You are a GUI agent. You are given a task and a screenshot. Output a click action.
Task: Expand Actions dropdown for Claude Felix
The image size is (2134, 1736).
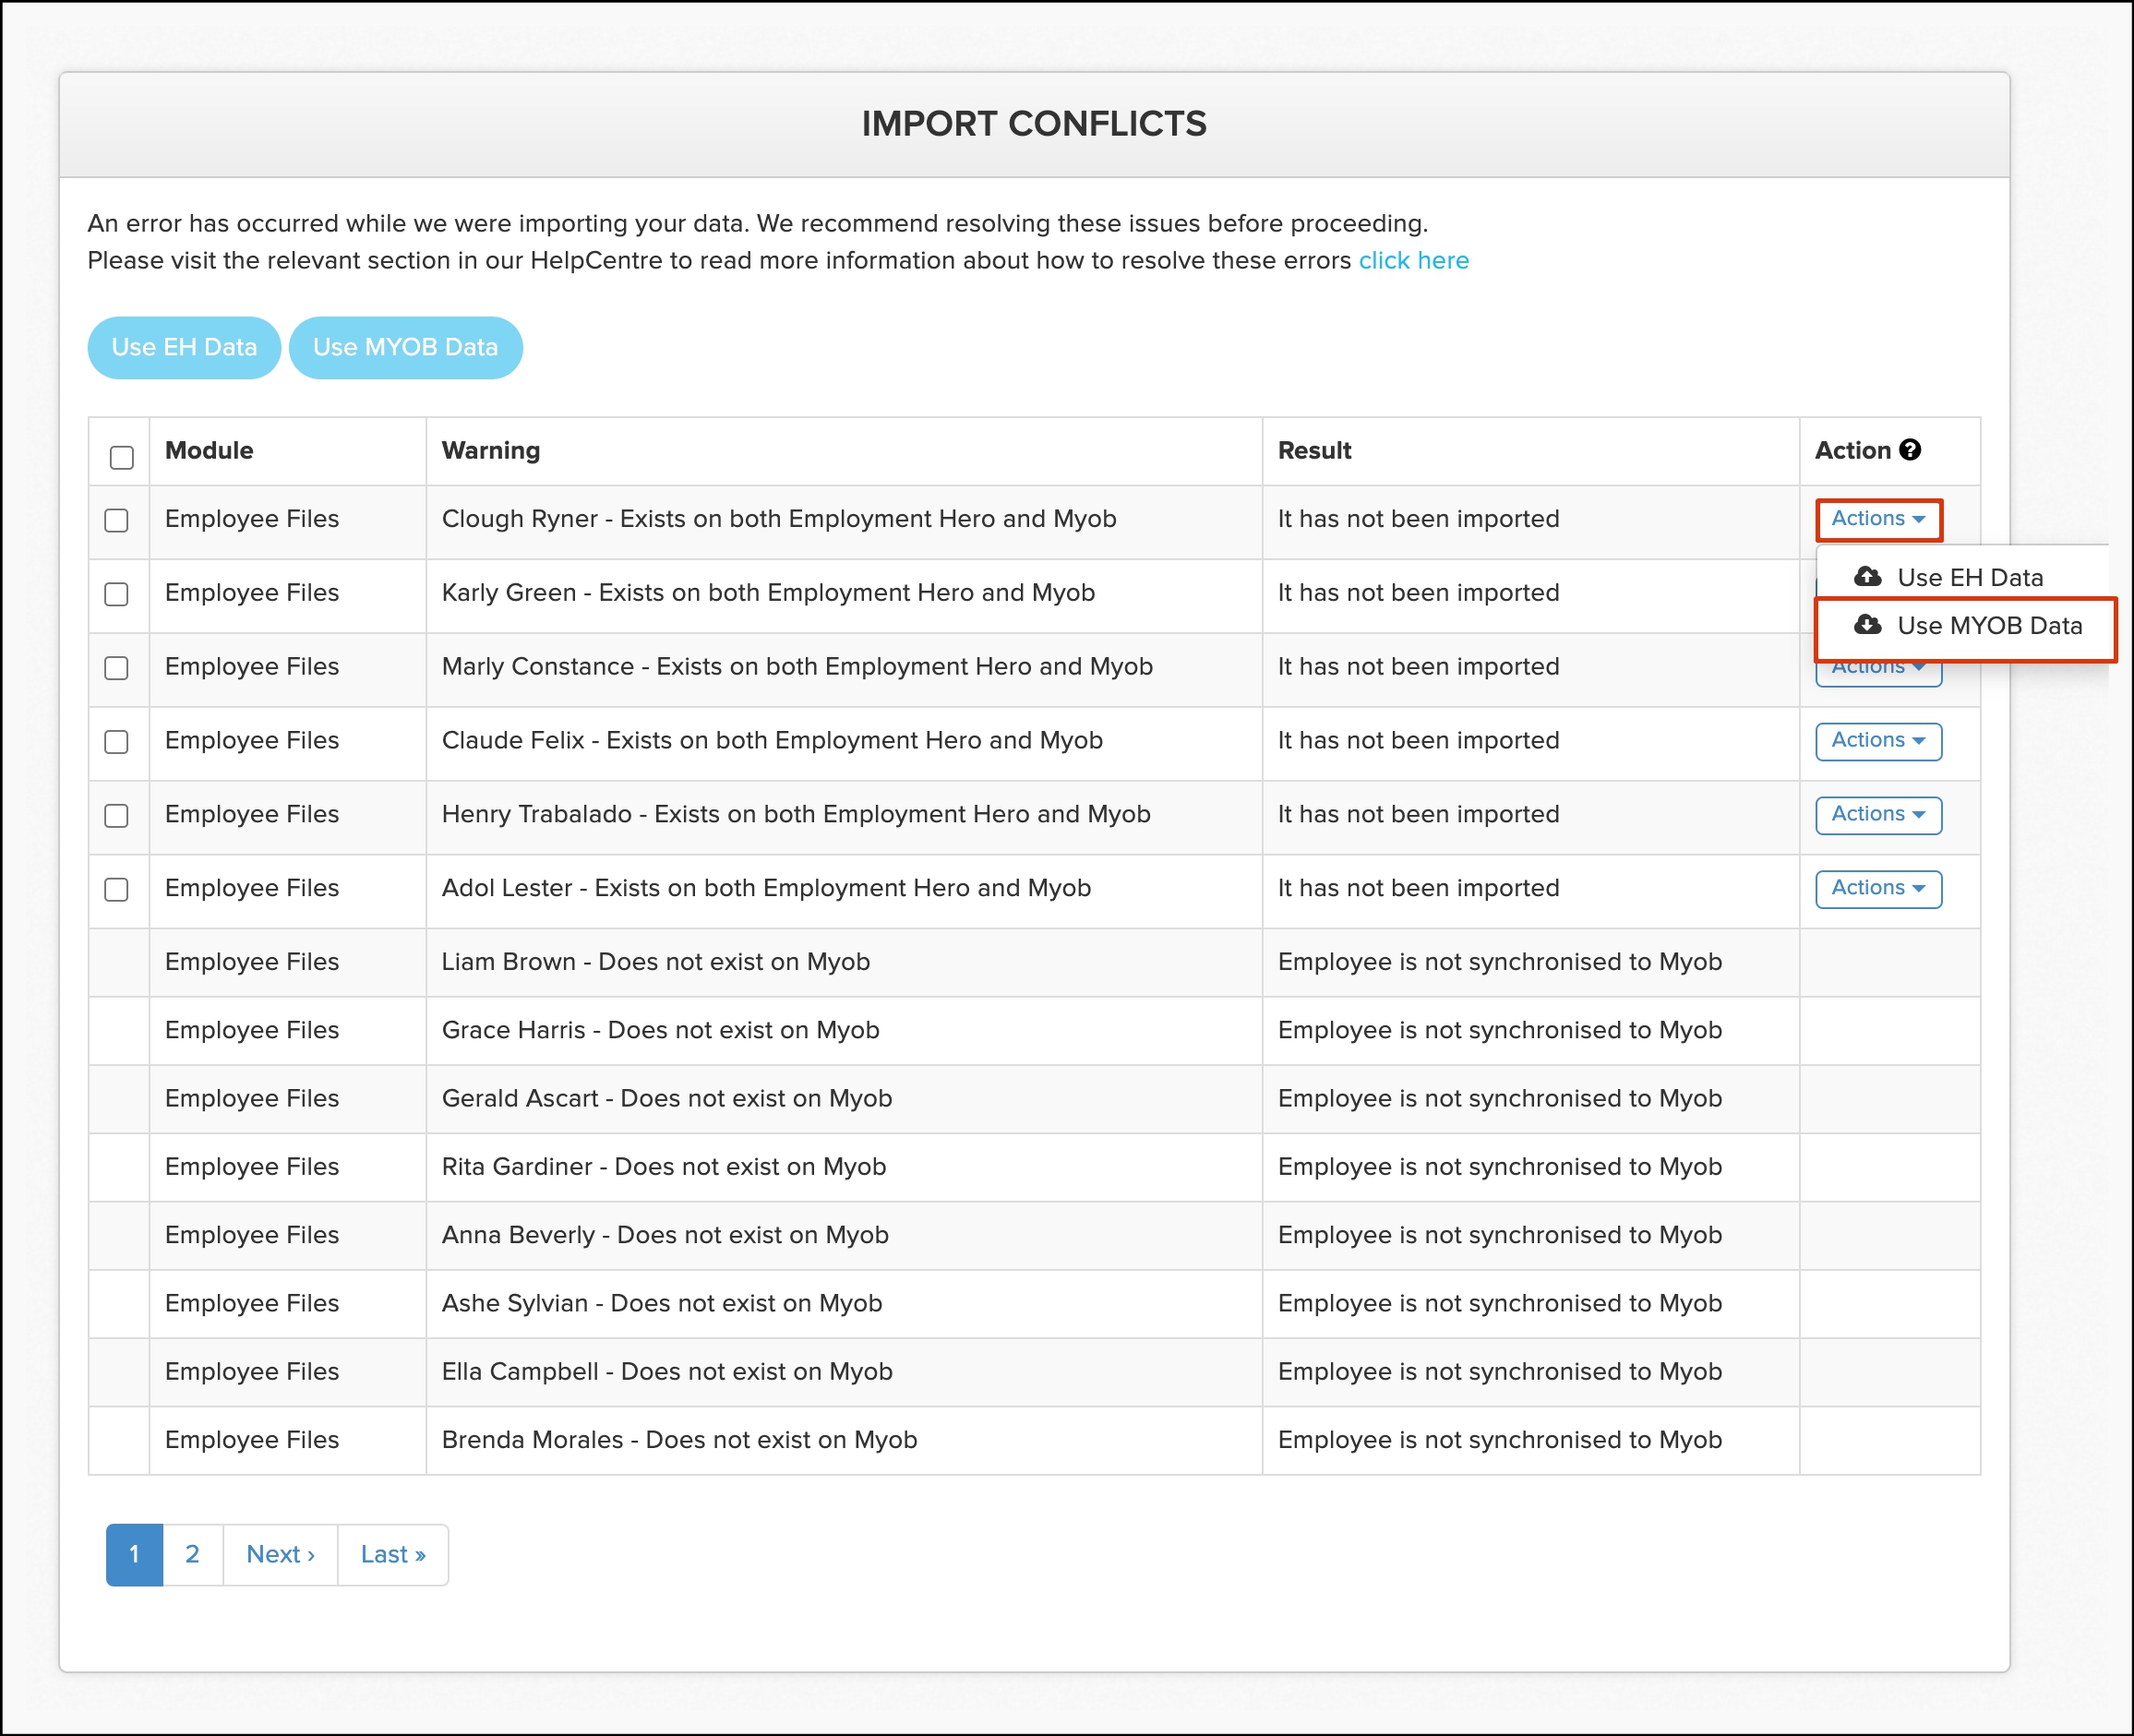1878,741
